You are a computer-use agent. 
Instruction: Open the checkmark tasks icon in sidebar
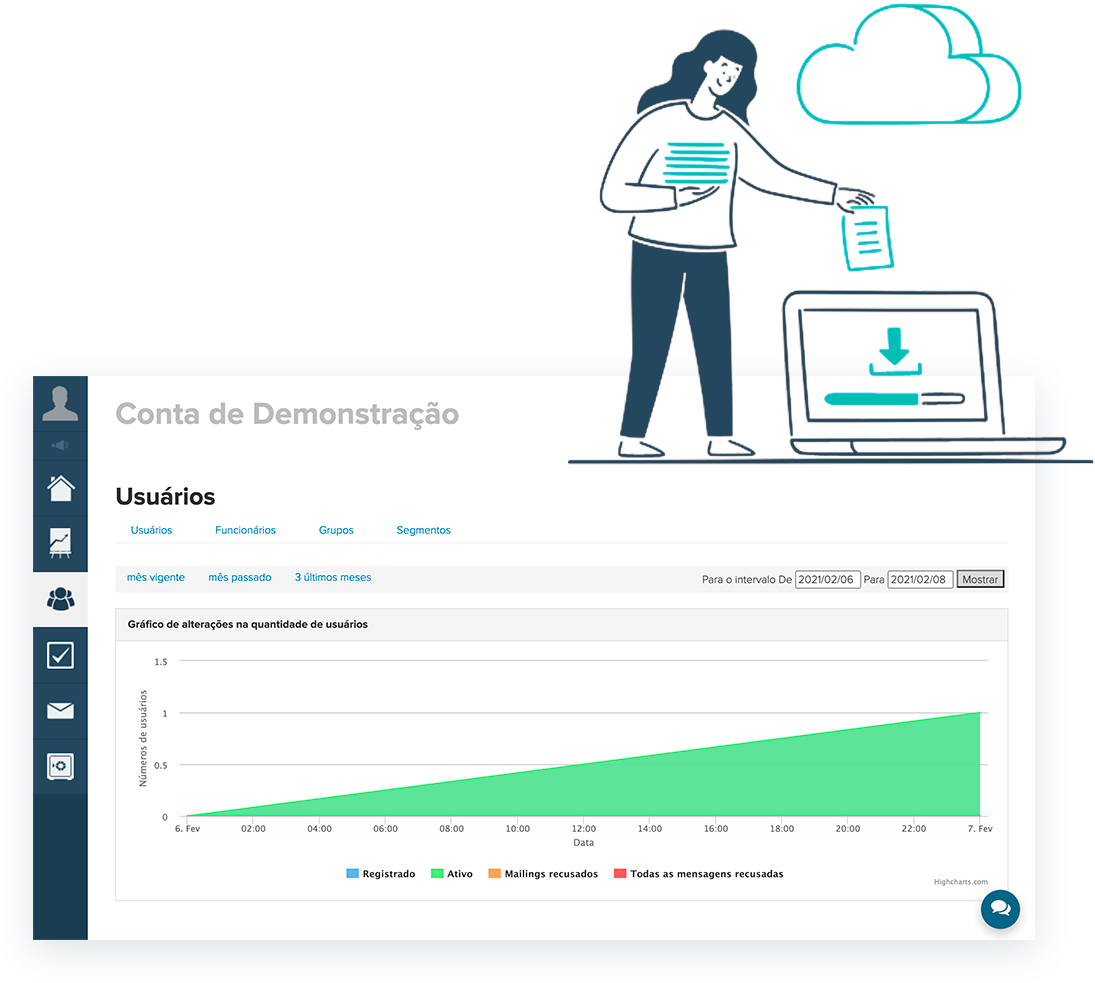pos(60,655)
